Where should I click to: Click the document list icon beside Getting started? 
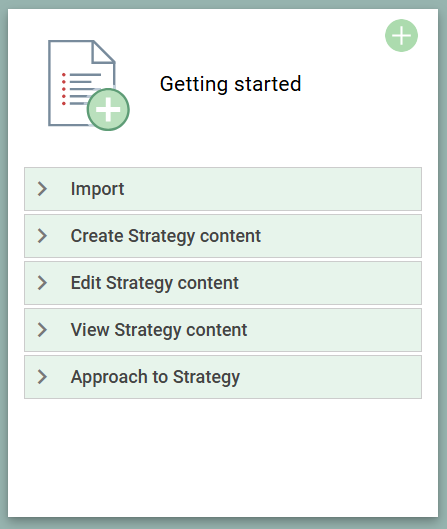click(88, 85)
